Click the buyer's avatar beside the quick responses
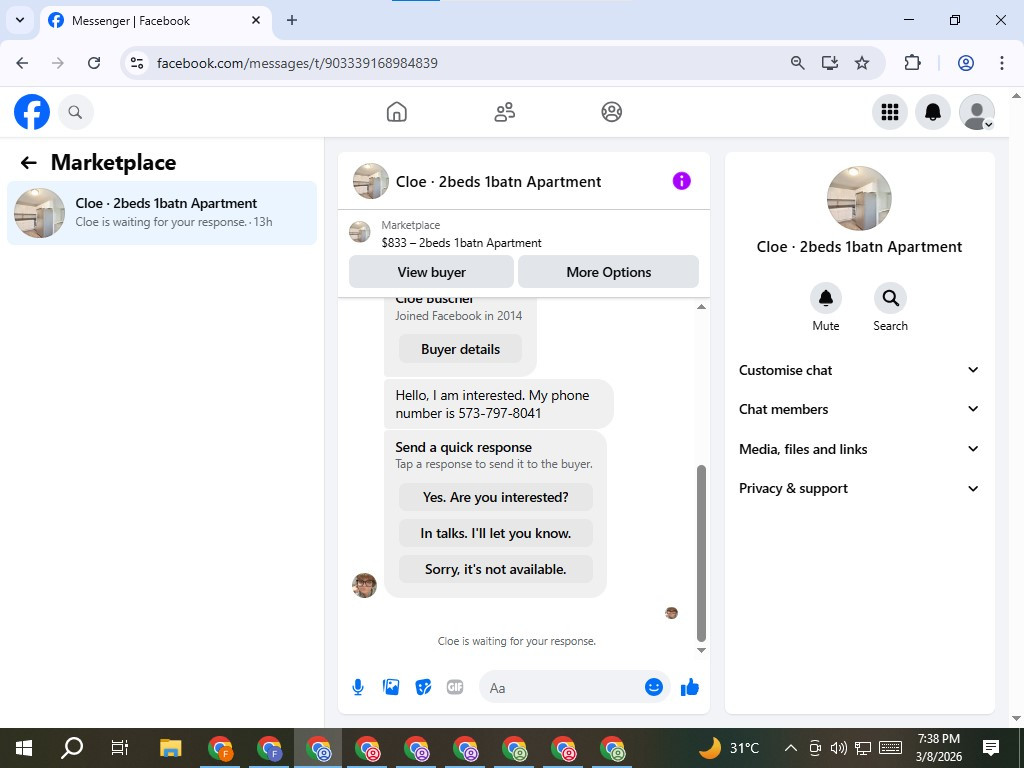1024x768 pixels. click(364, 586)
